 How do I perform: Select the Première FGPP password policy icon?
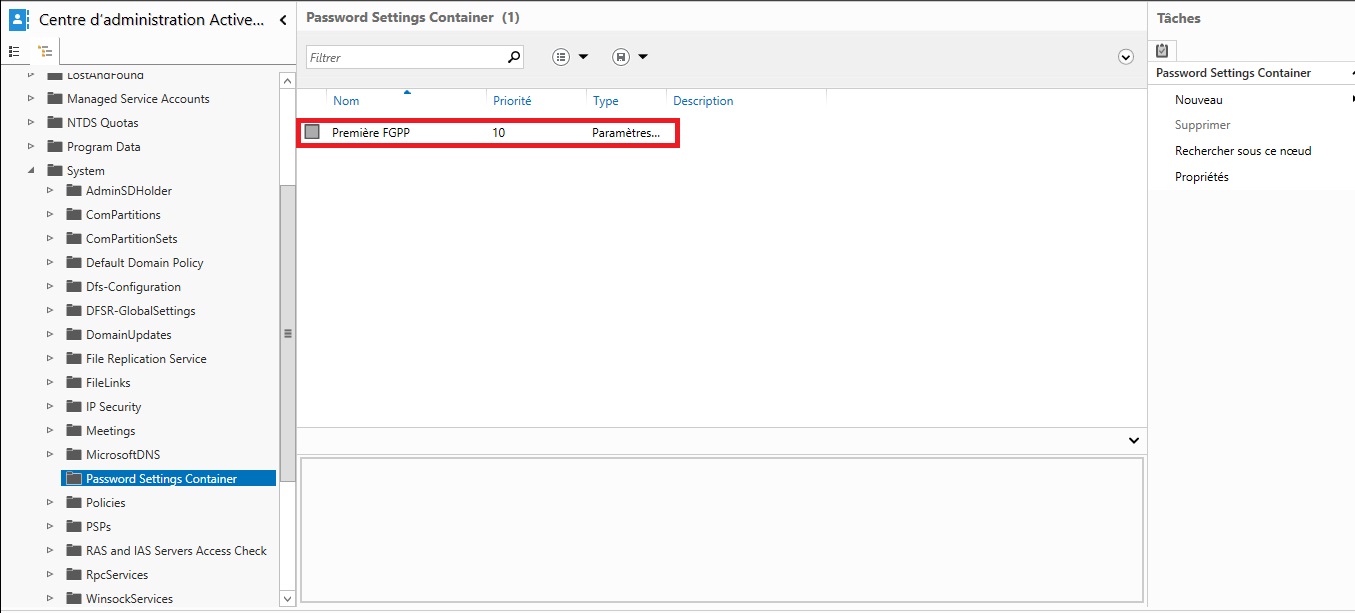[312, 132]
